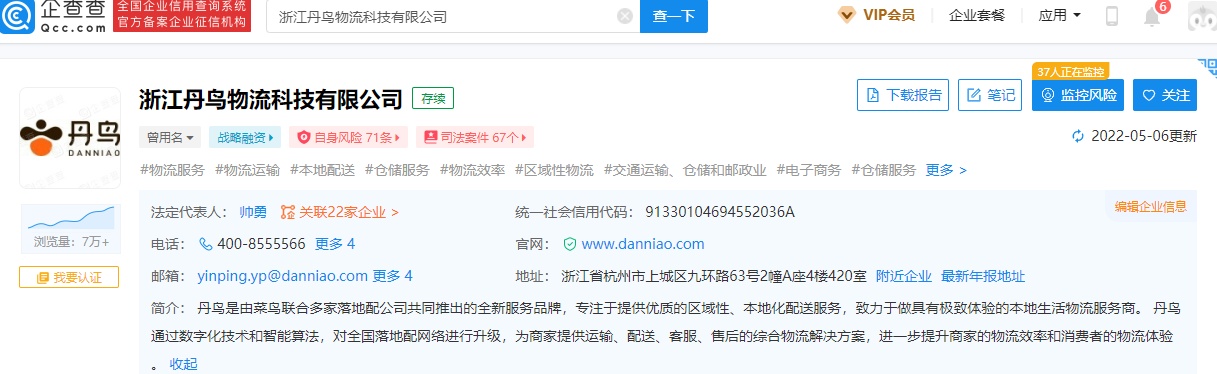
Task: Open the Qcc.com logo homepage
Action: tap(54, 17)
